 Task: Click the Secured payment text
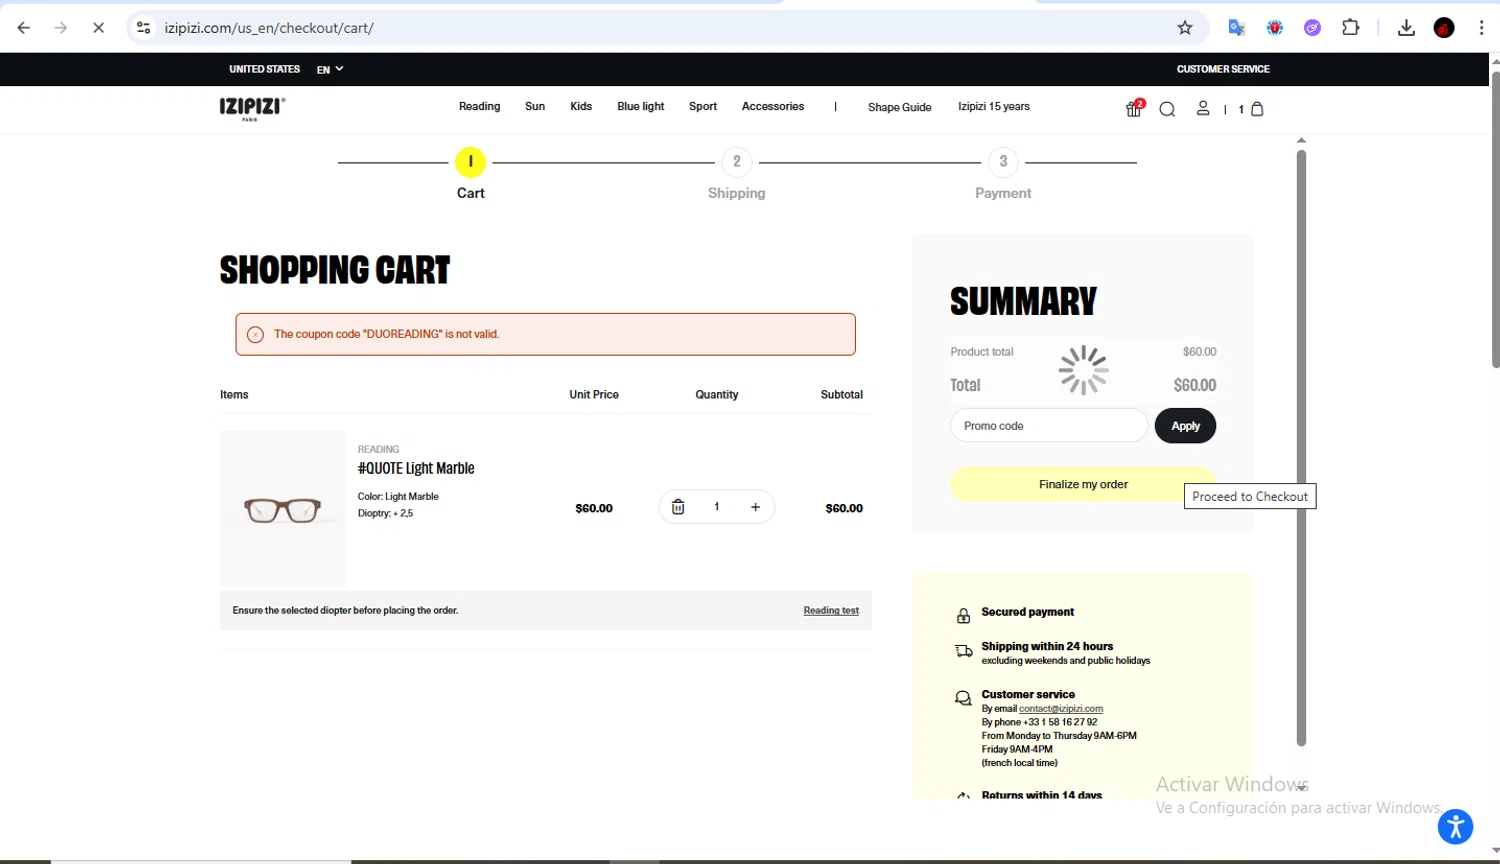click(x=1027, y=612)
